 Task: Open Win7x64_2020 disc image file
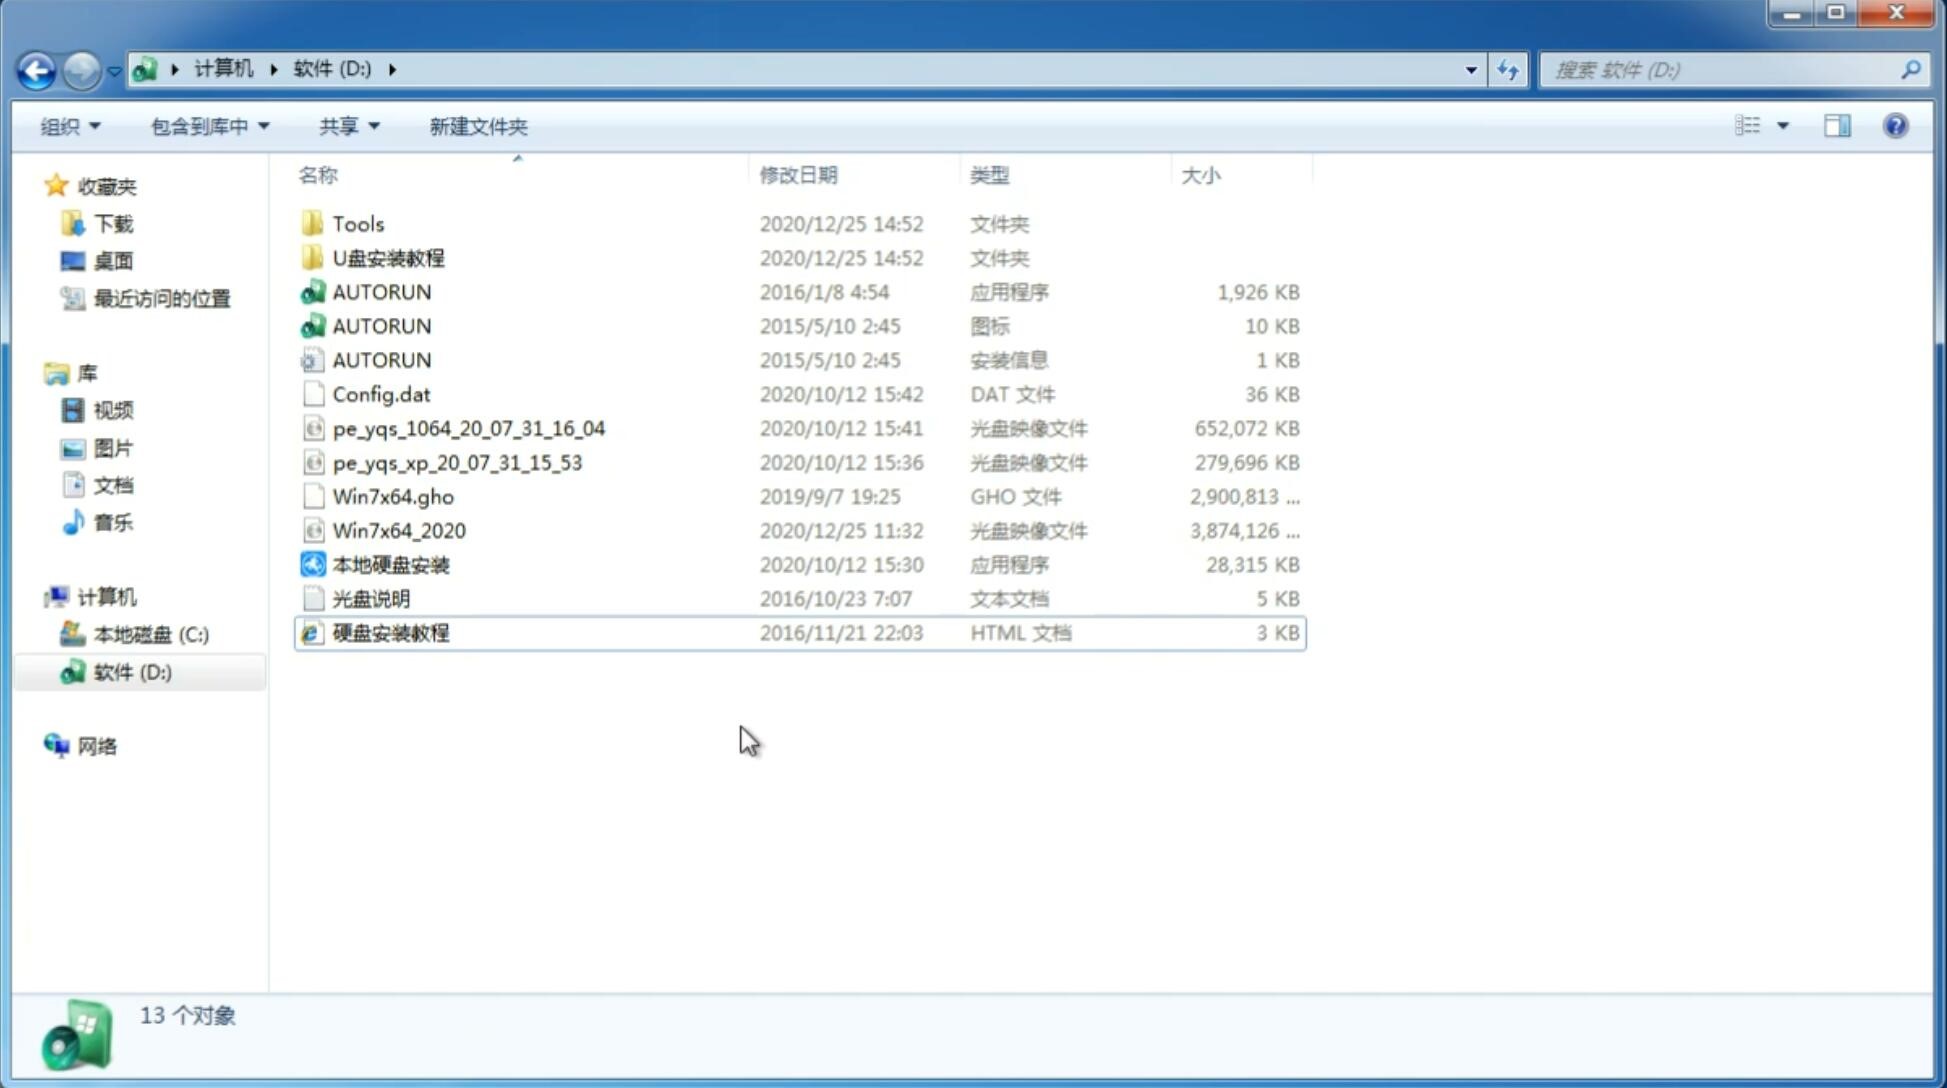coord(400,531)
